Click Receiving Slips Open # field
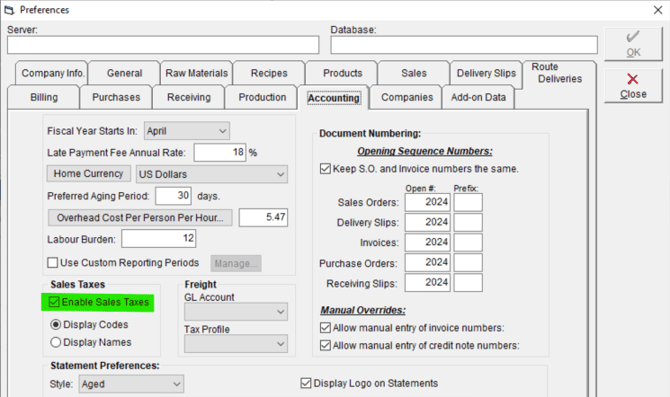Screen dimensions: 670x397 [x=428, y=282]
